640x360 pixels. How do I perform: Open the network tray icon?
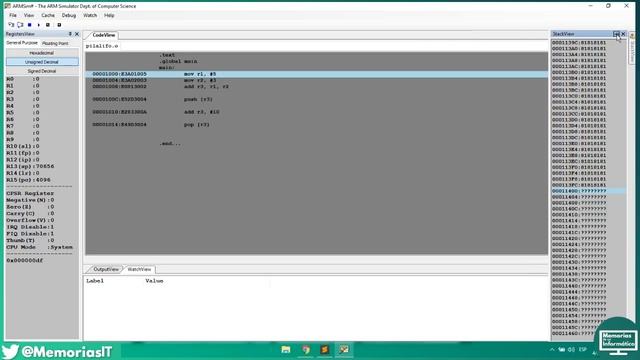point(562,350)
